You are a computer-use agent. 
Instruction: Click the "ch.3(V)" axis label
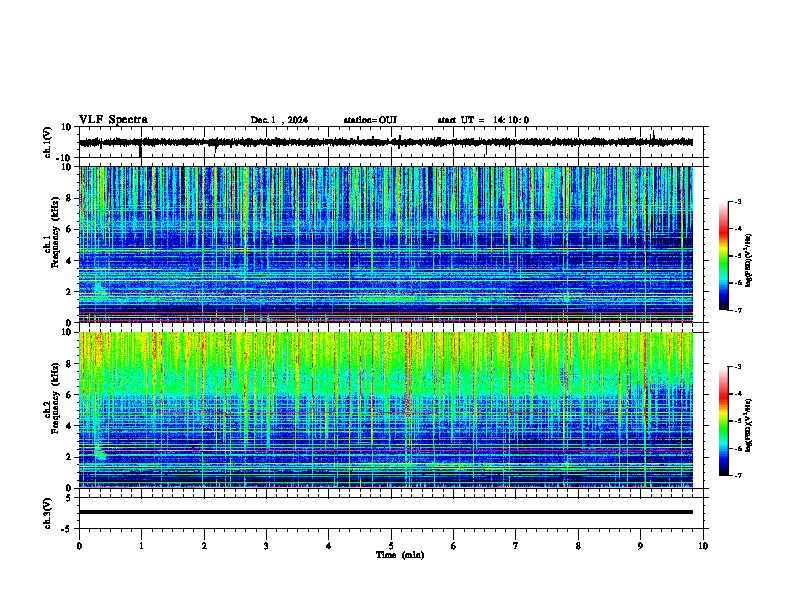tap(48, 513)
